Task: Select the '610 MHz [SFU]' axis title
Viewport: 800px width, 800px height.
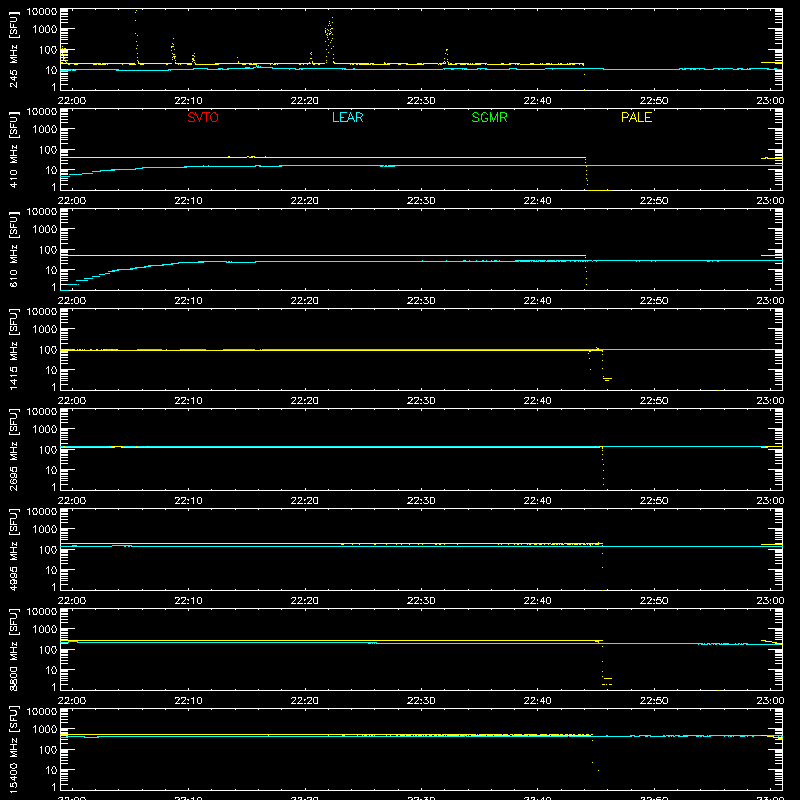Action: coord(14,249)
